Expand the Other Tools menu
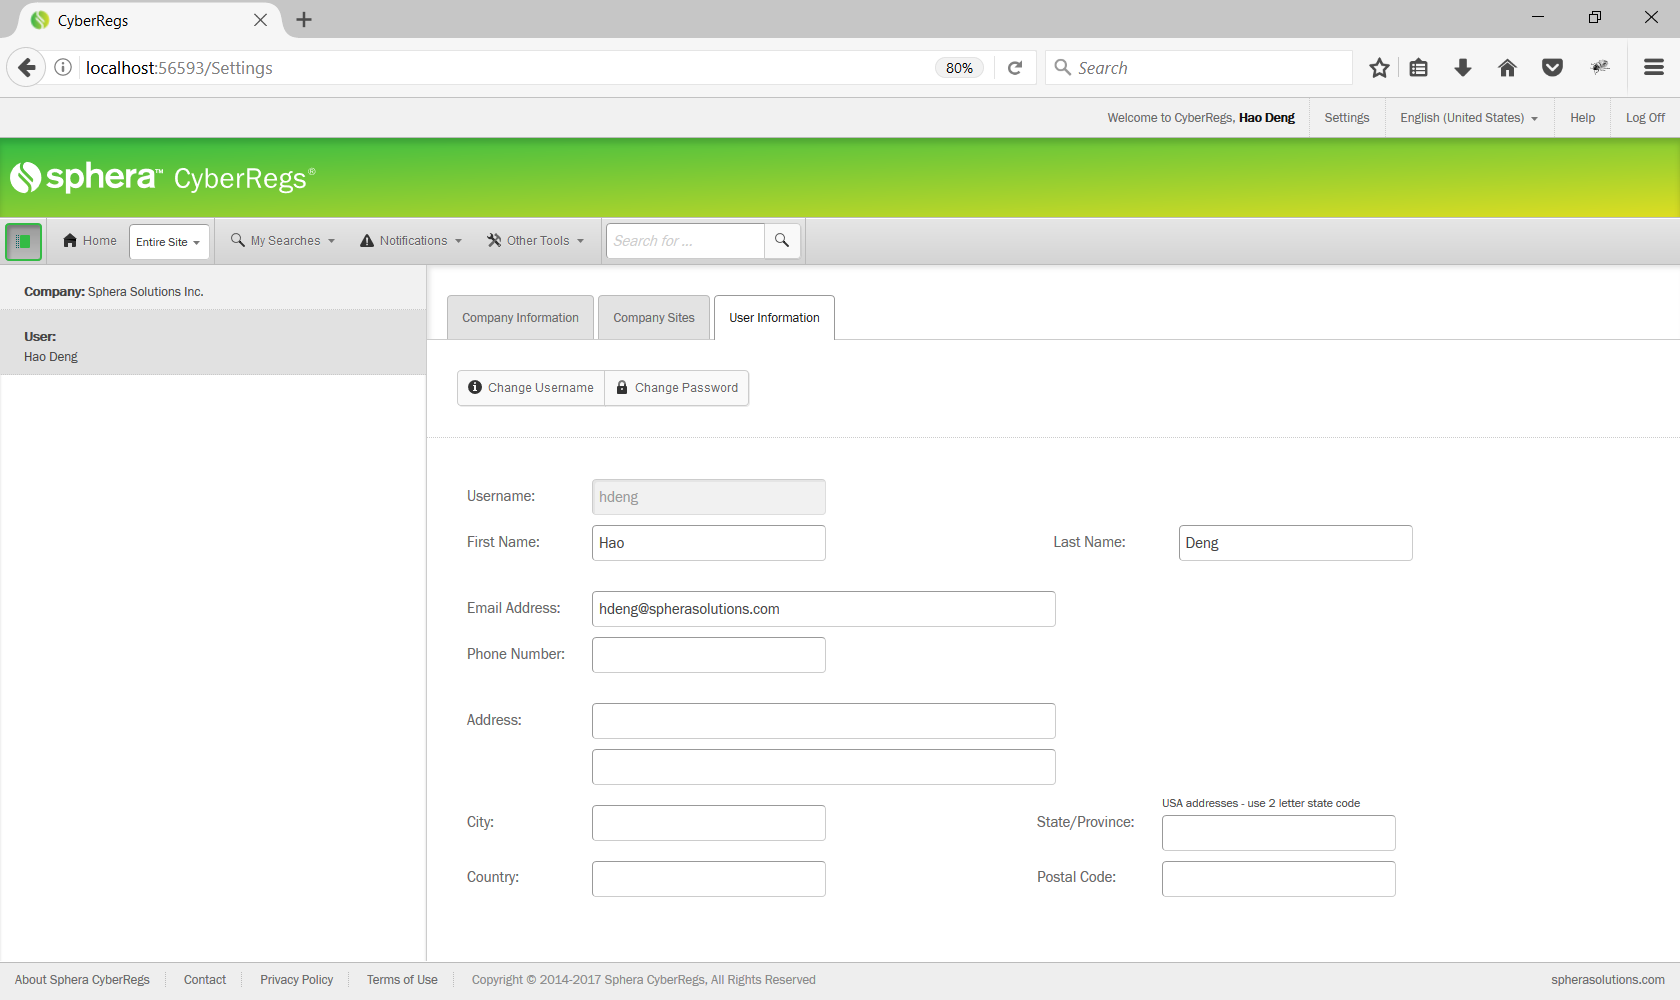 535,241
